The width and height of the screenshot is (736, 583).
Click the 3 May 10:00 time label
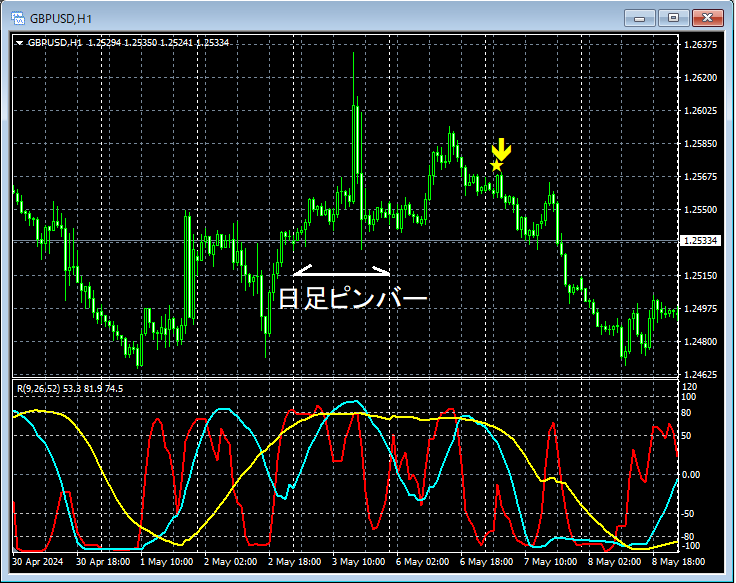(359, 562)
